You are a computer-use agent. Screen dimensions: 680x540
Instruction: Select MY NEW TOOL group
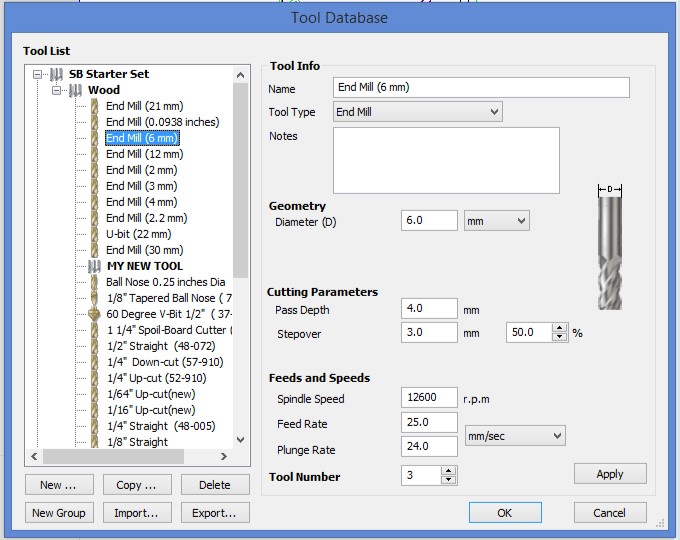click(x=145, y=266)
